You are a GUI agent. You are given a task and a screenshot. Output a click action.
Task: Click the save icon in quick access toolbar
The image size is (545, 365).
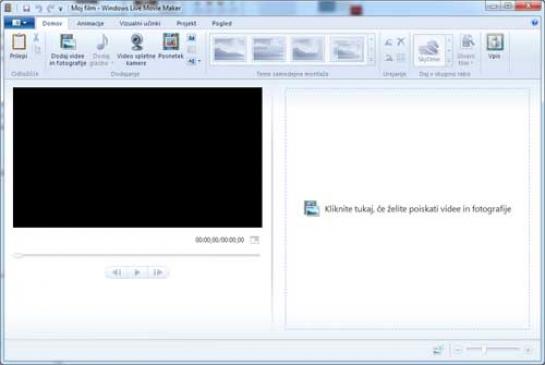point(26,8)
